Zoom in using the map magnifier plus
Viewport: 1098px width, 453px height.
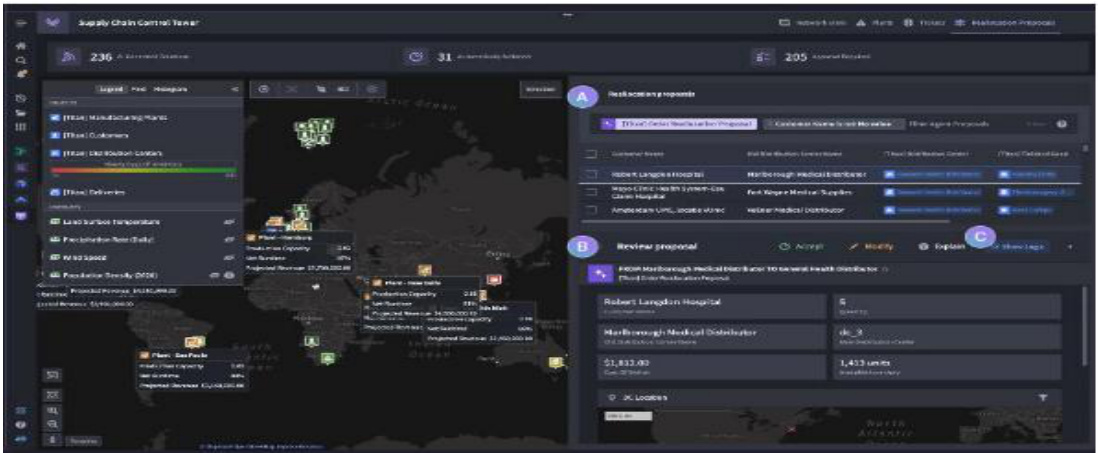click(53, 410)
